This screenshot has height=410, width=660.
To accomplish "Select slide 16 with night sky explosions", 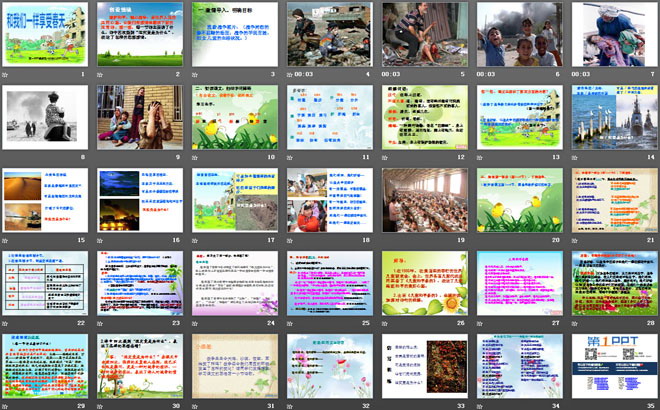I will (x=135, y=200).
